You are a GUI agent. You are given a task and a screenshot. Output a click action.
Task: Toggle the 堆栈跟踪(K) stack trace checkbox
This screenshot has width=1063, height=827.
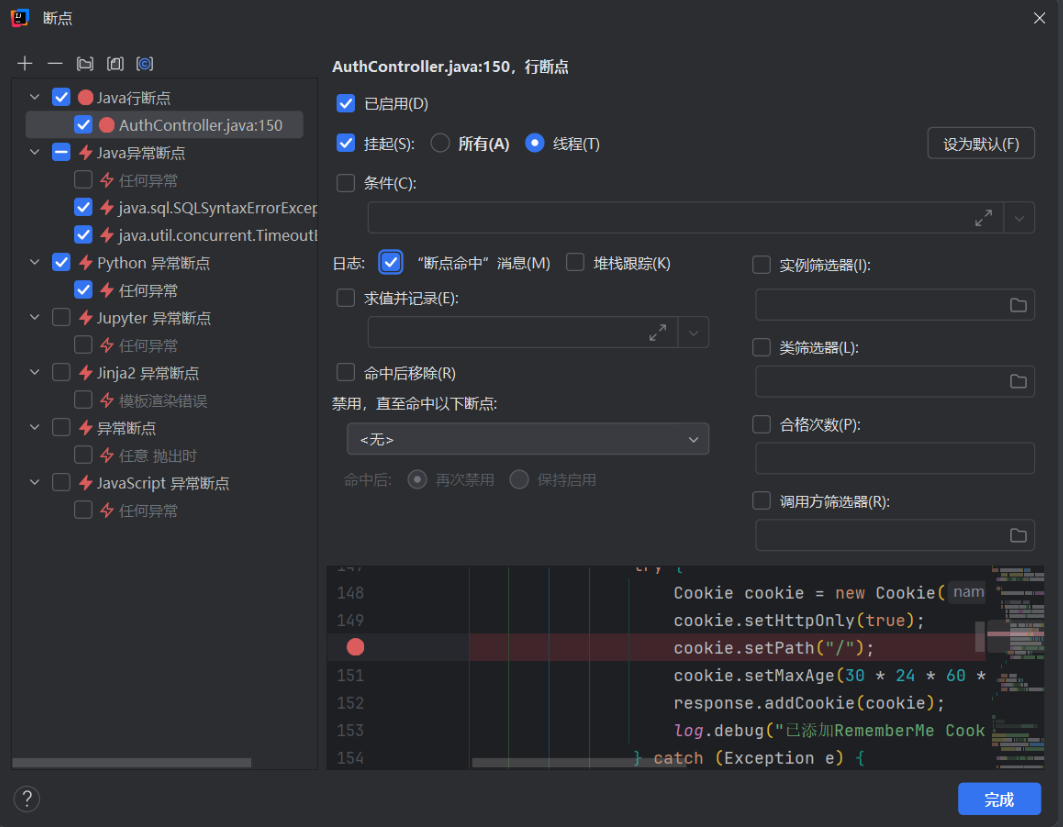(575, 263)
